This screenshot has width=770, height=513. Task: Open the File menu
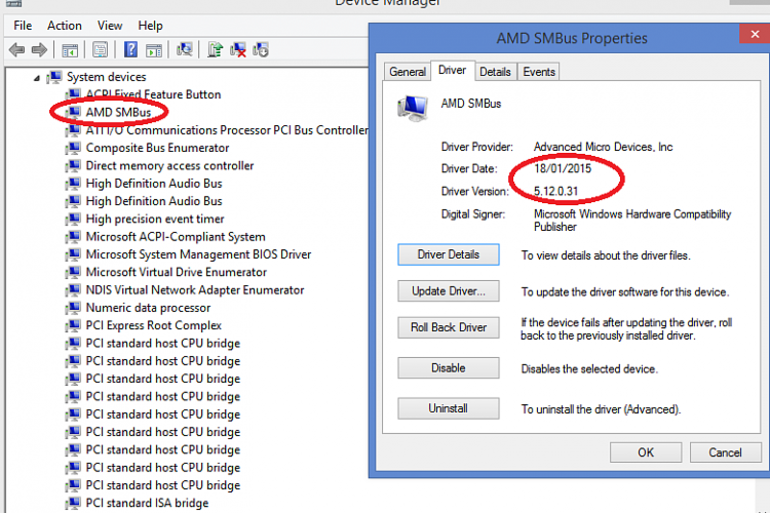pyautogui.click(x=23, y=25)
